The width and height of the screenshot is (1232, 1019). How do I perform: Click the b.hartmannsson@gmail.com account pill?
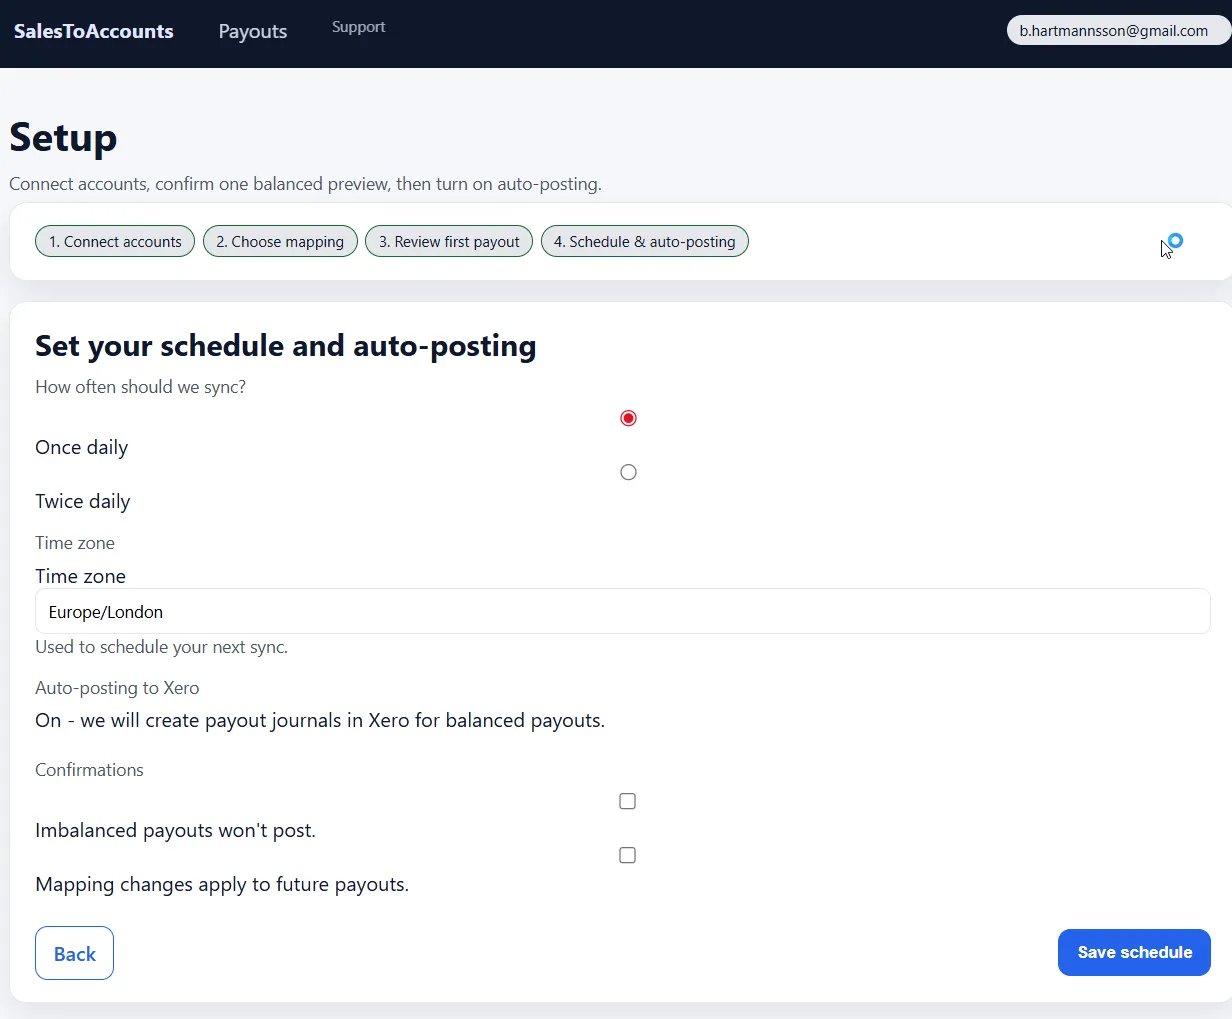(x=1117, y=30)
